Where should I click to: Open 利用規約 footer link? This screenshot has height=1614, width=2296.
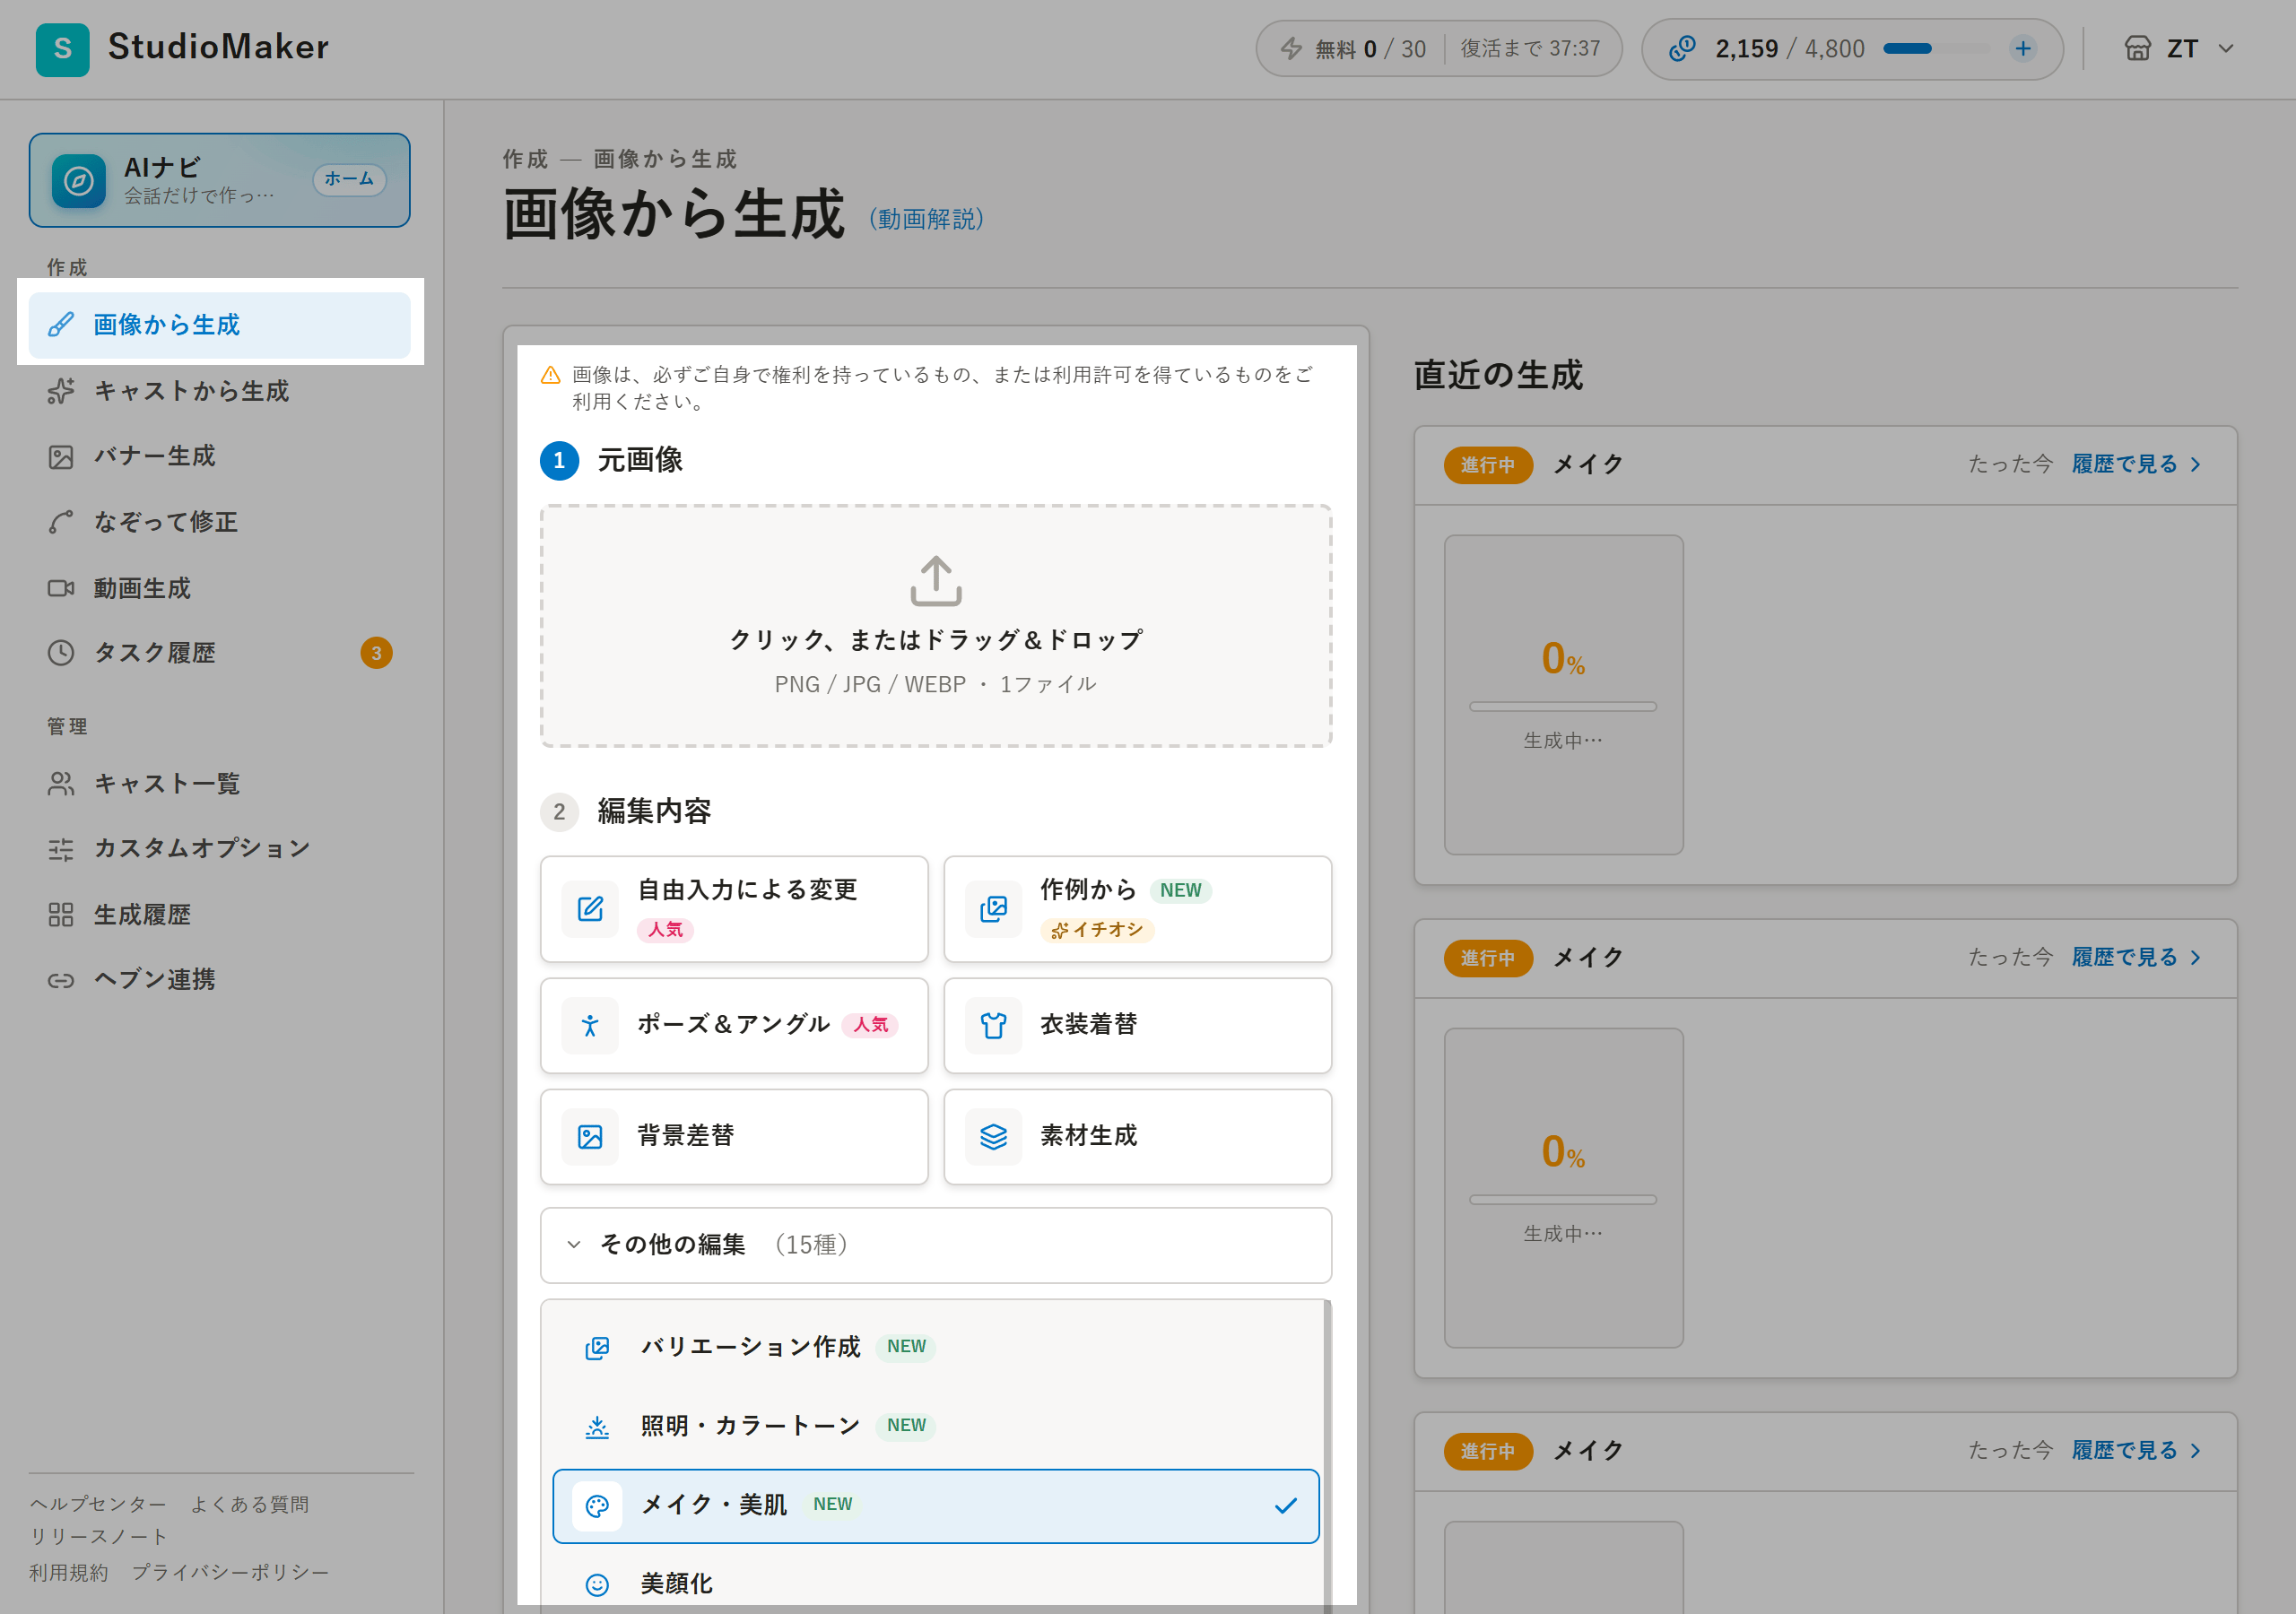pos(68,1573)
